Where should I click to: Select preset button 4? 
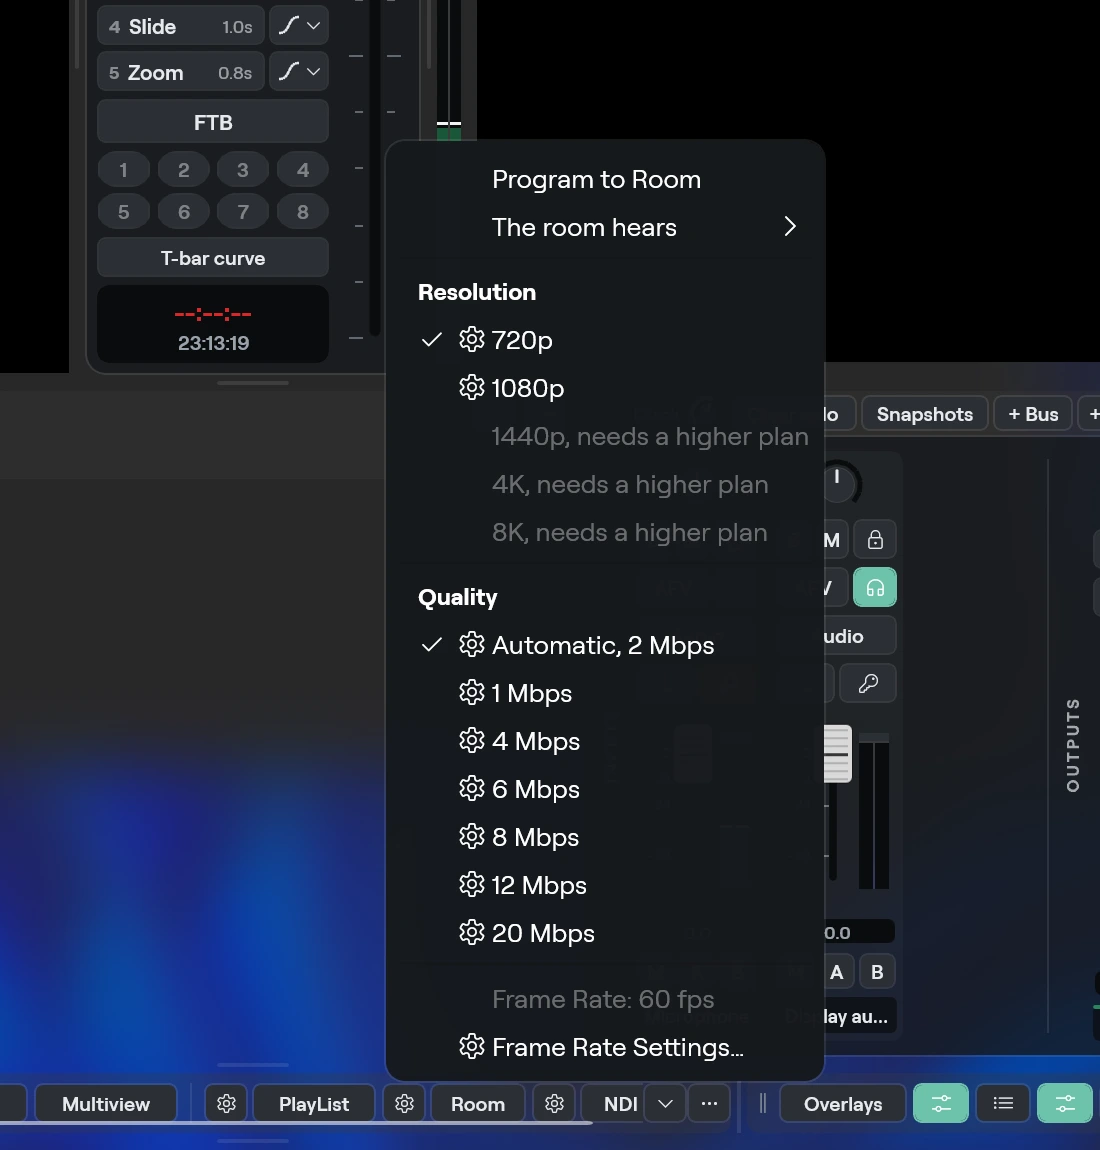coord(302,170)
